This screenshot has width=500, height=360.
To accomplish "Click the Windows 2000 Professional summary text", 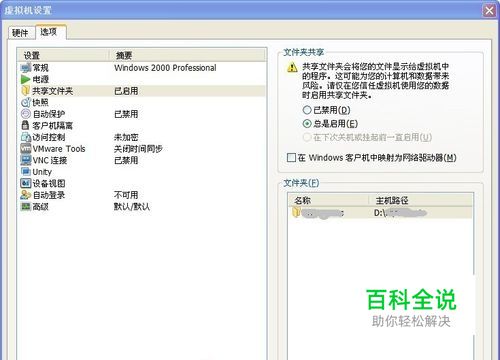I will (165, 68).
